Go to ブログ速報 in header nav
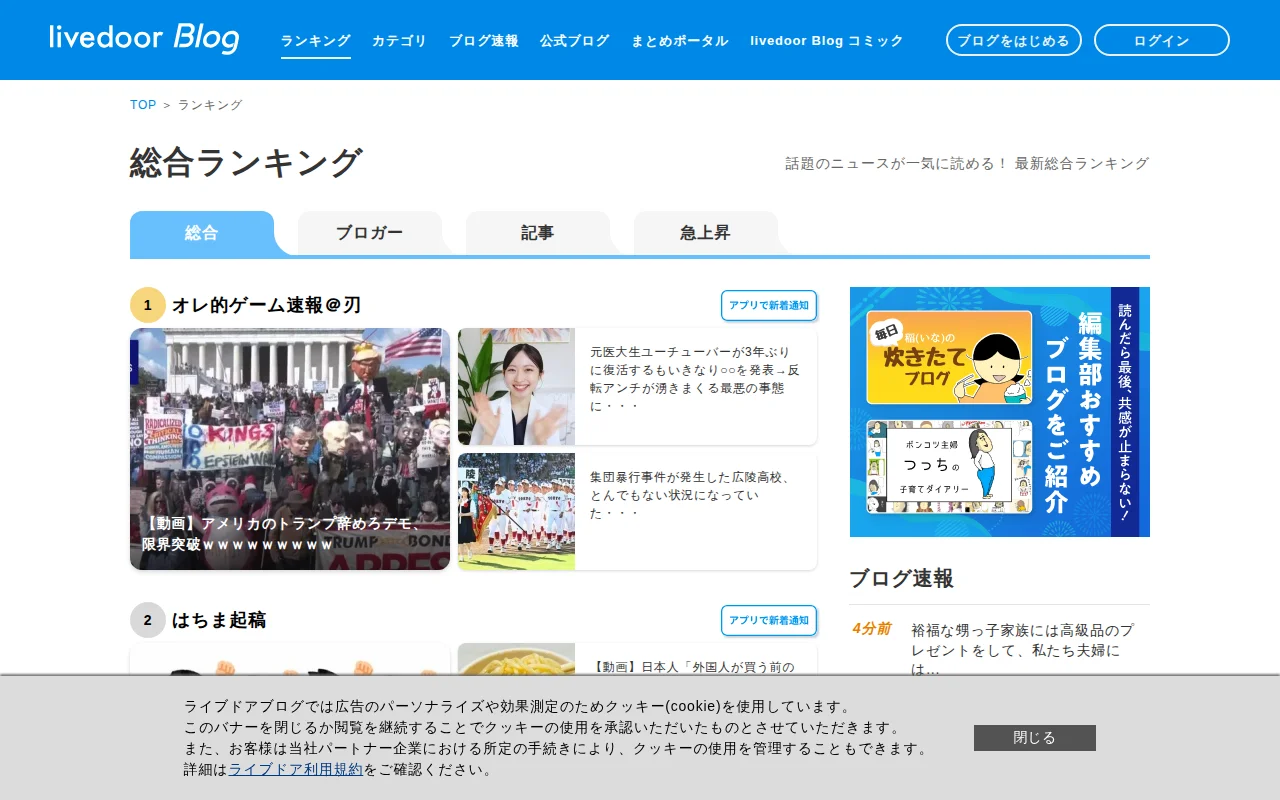The image size is (1280, 800). point(484,41)
